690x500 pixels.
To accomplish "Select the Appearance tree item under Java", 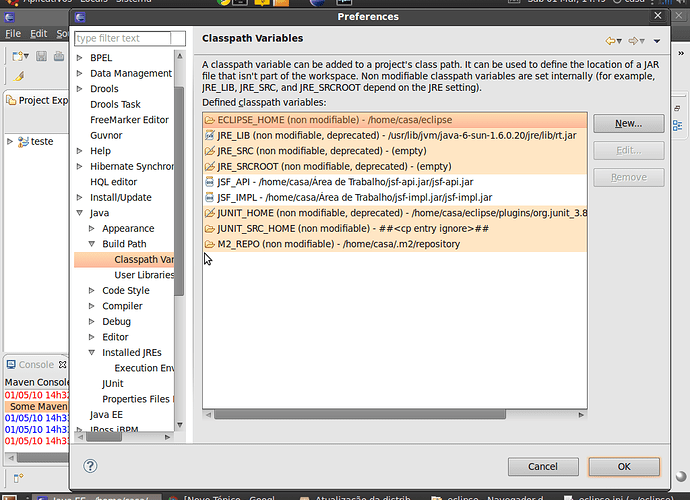I will (128, 228).
